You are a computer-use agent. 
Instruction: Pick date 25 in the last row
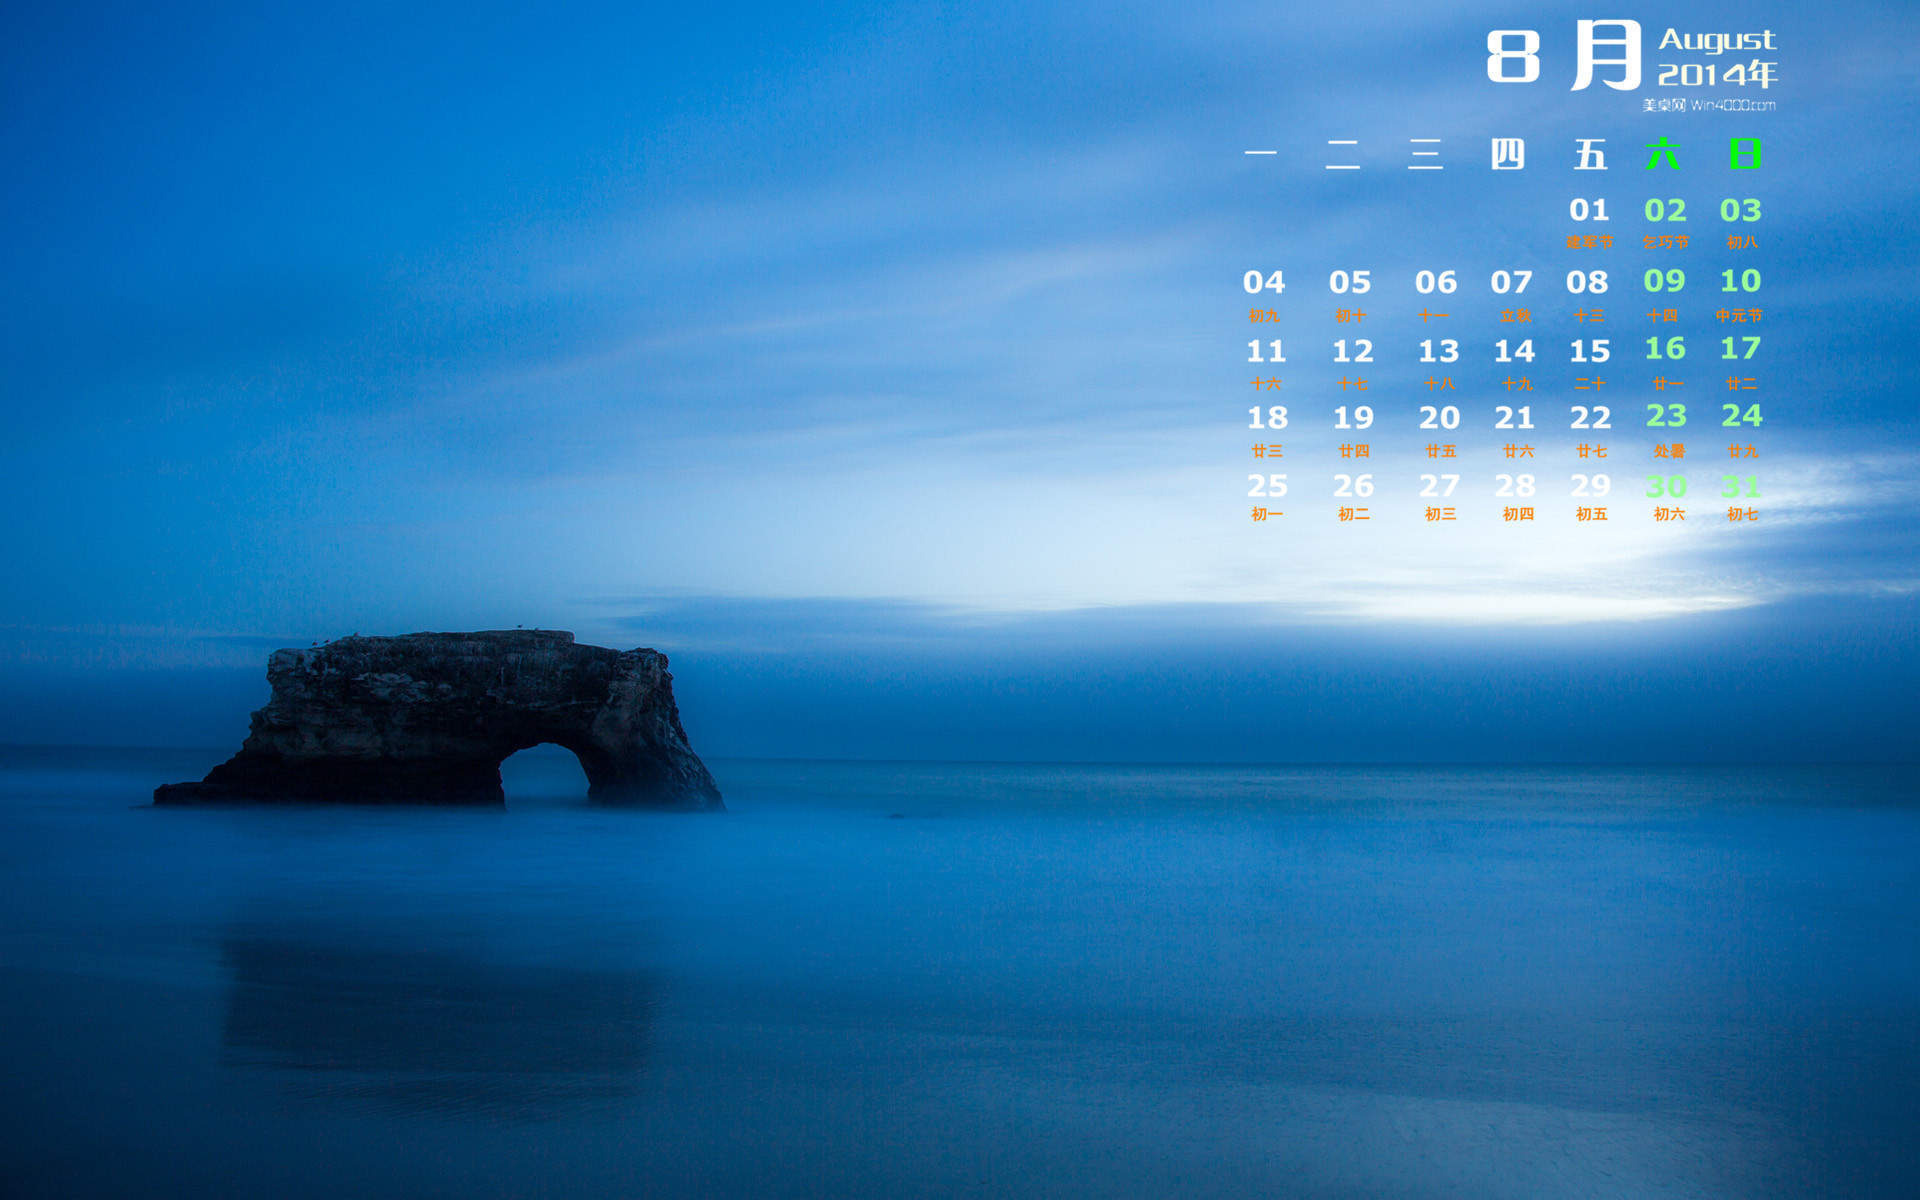[x=1267, y=486]
